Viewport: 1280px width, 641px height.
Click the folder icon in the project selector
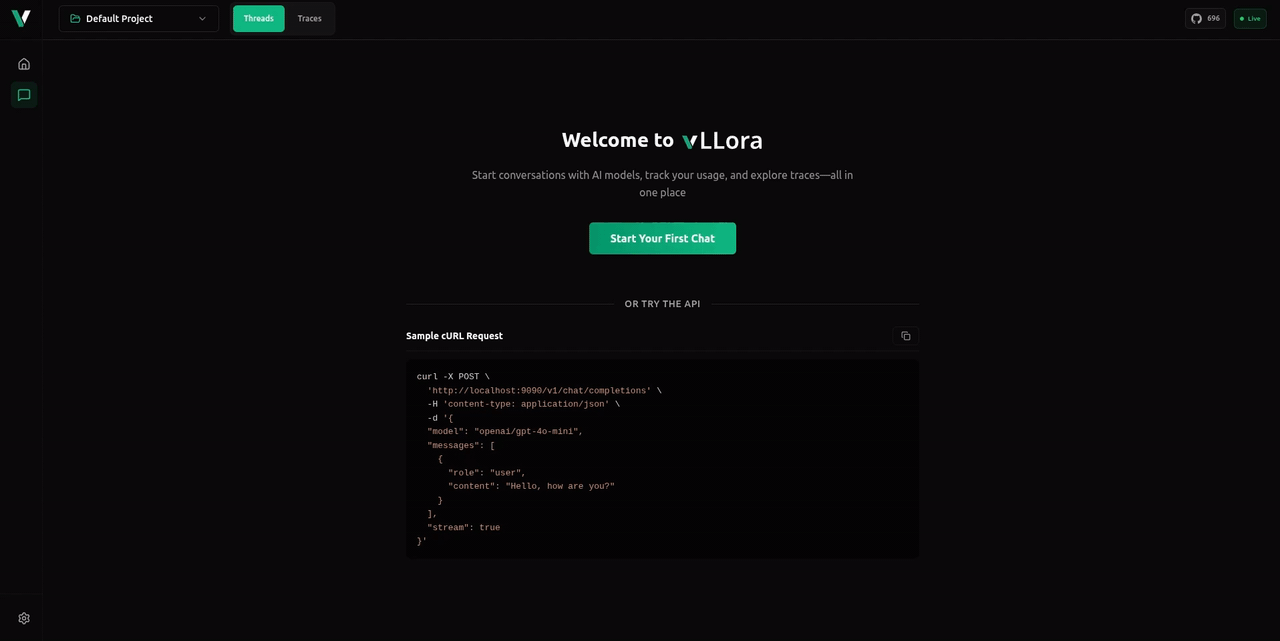click(x=75, y=18)
